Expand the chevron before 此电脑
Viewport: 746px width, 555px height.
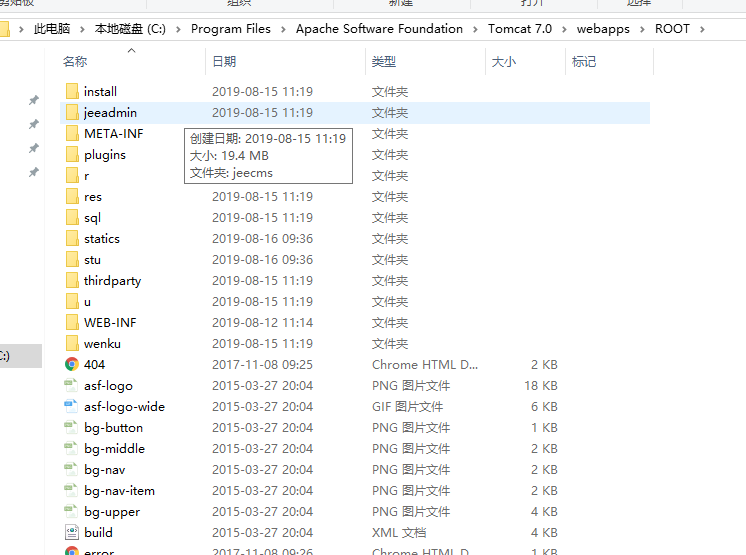coord(21,29)
